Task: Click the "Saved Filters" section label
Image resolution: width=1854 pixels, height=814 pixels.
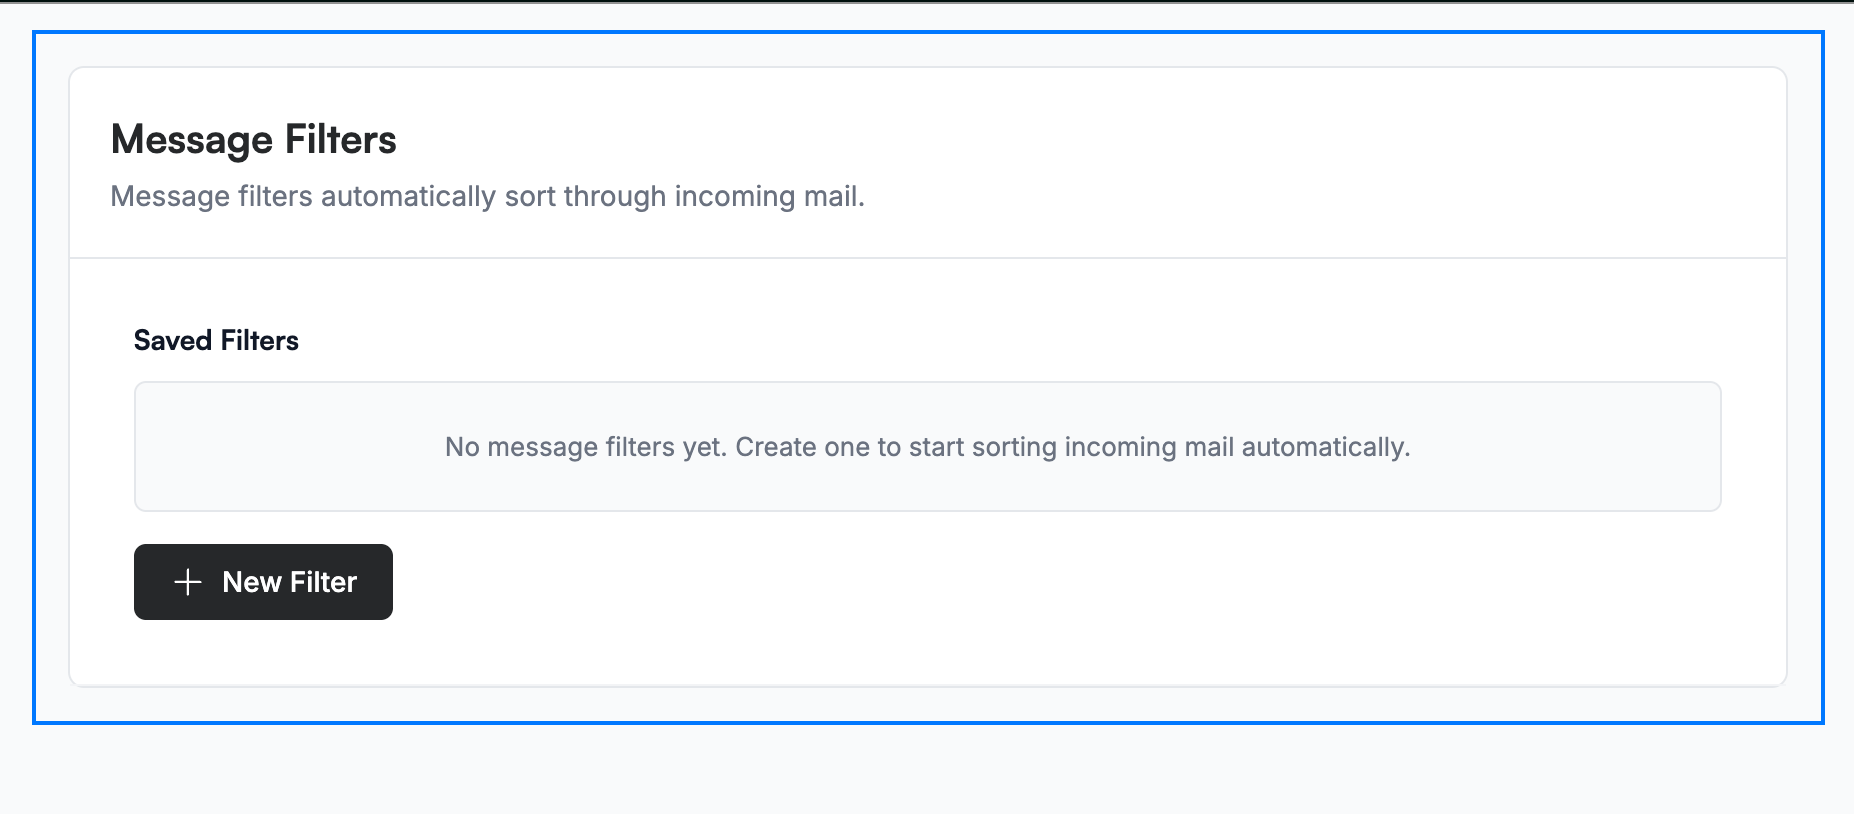Action: point(216,341)
